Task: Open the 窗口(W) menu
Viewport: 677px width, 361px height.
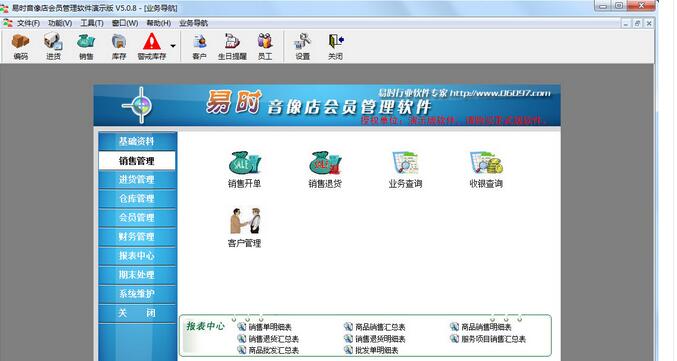Action: click(x=125, y=23)
